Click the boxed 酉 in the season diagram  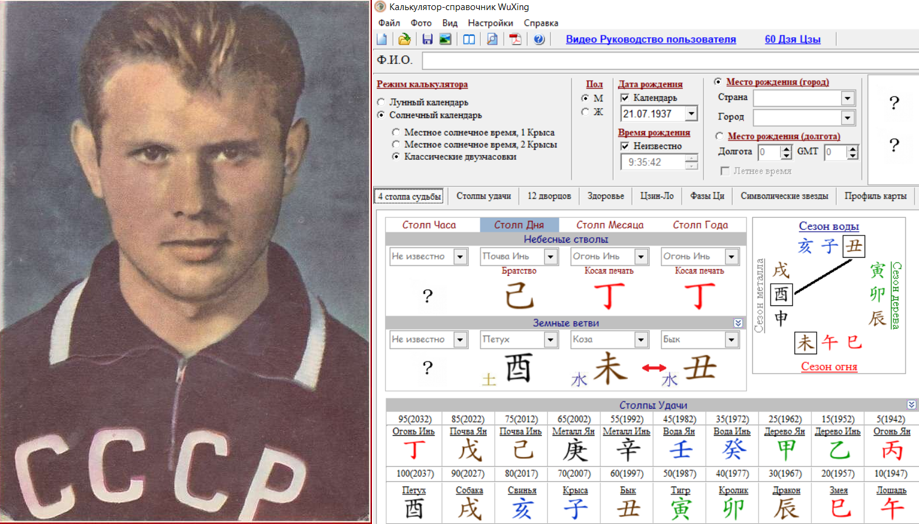tap(781, 294)
